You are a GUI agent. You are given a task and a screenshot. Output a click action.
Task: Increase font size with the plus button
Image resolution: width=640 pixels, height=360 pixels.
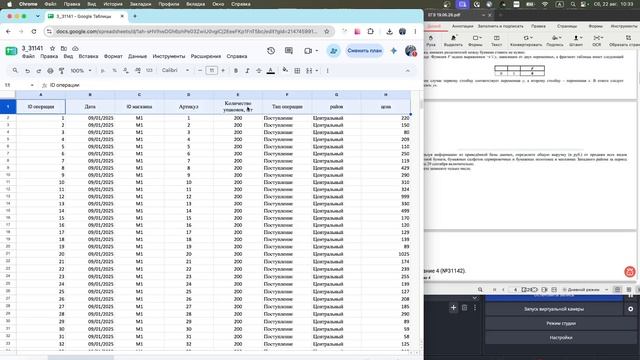223,71
